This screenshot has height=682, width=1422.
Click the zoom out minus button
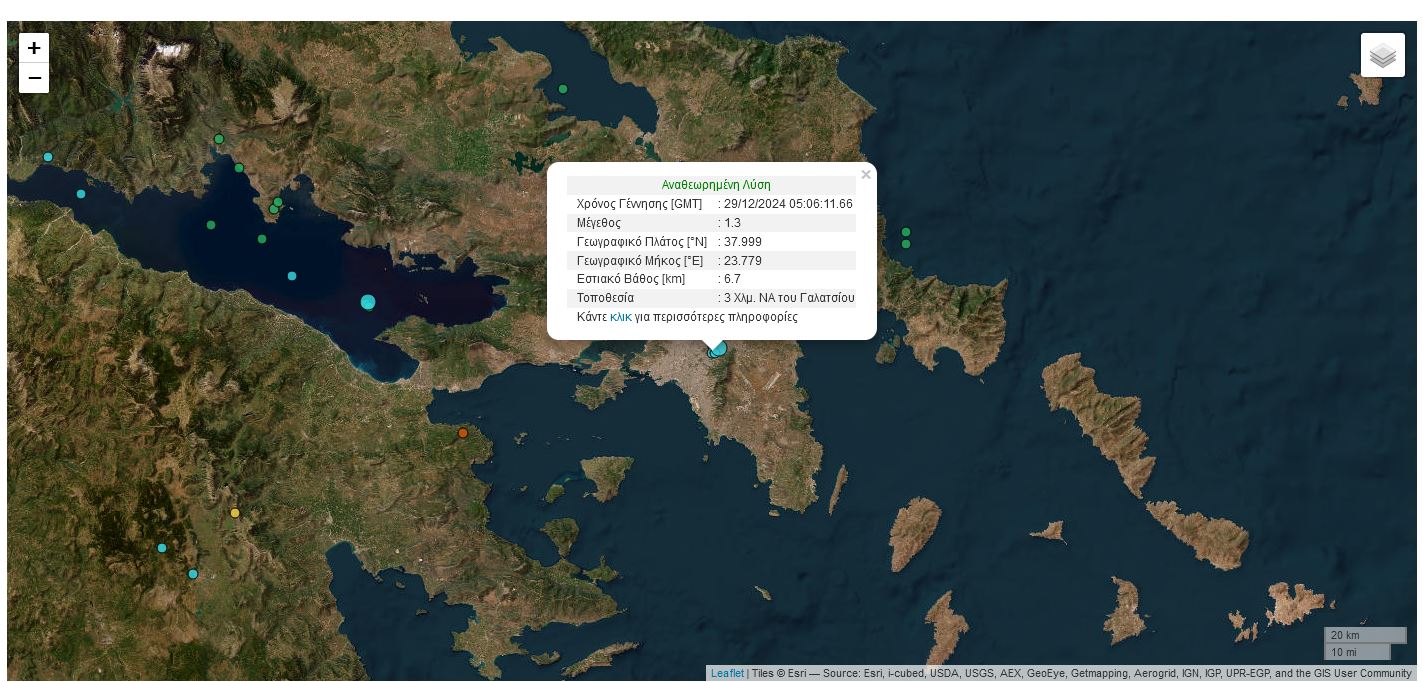pos(34,78)
